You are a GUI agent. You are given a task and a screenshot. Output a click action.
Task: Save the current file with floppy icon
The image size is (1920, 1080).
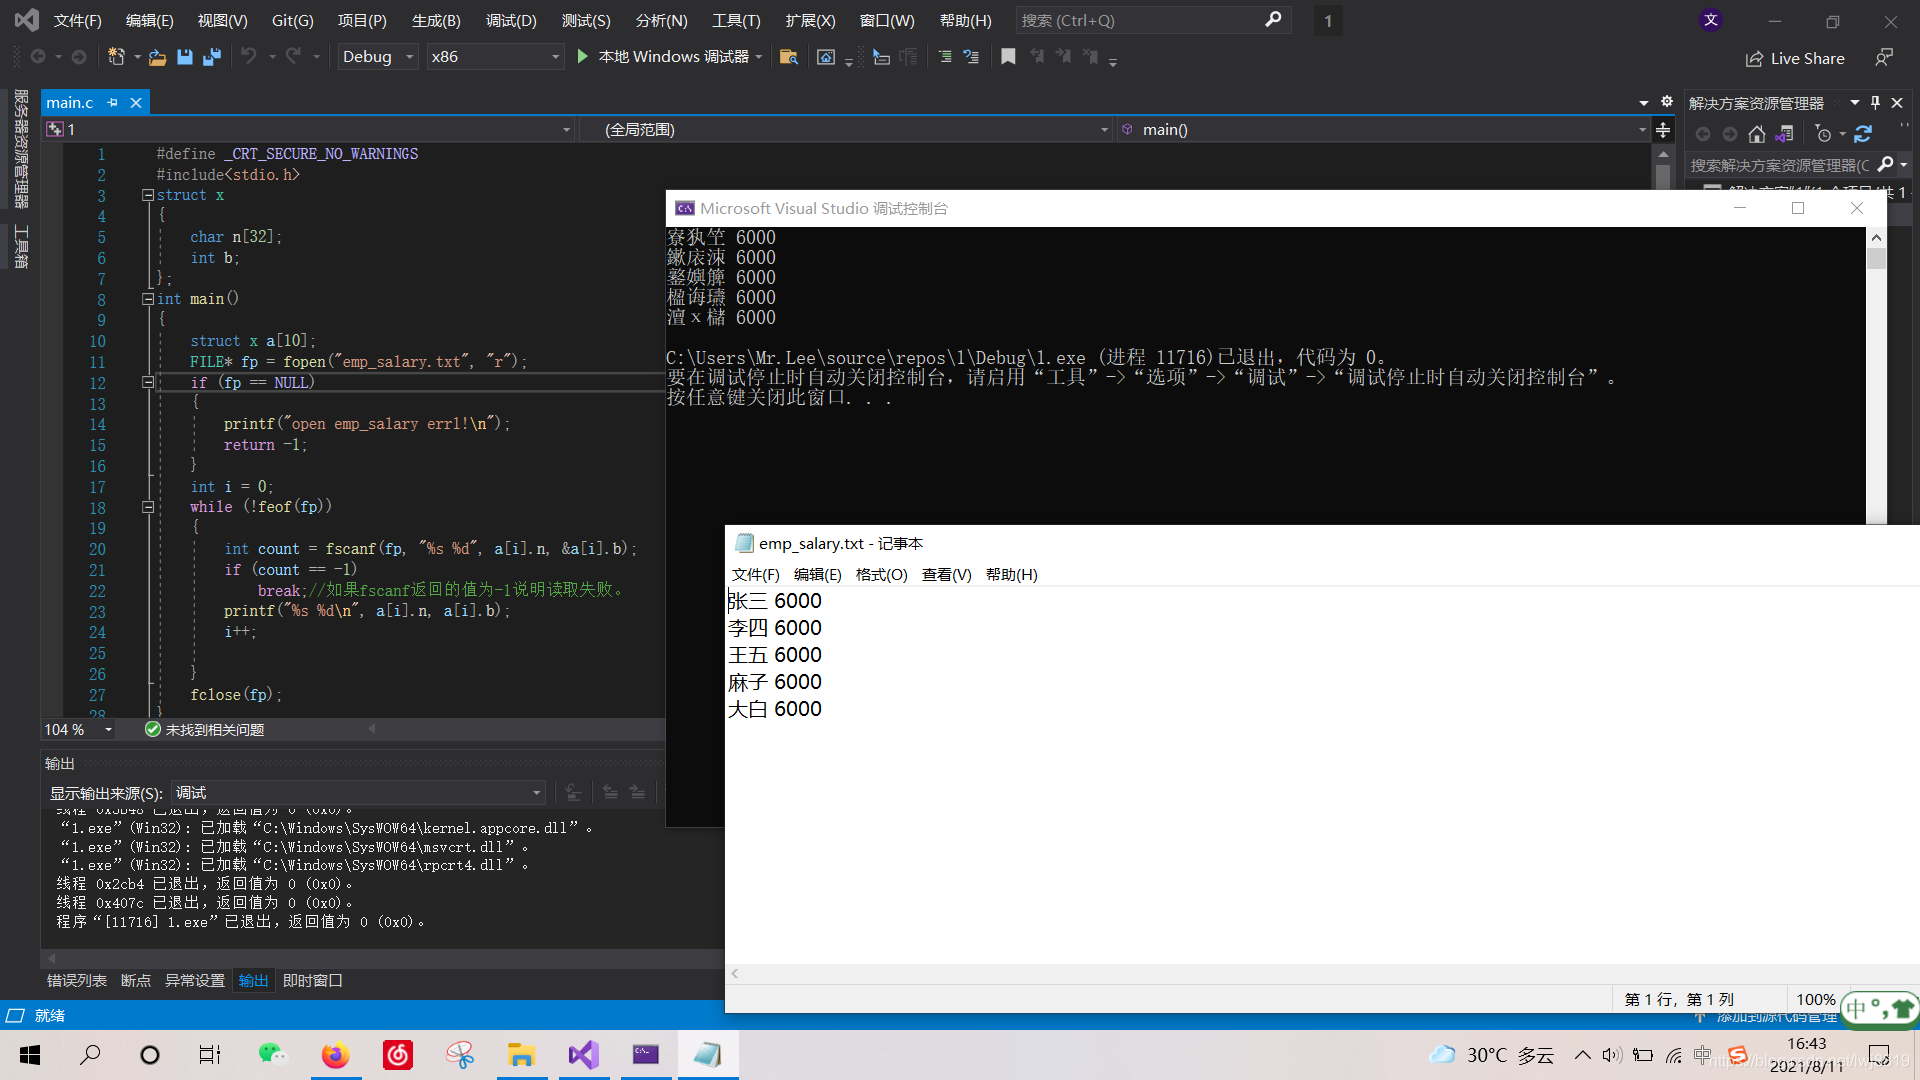tap(184, 57)
